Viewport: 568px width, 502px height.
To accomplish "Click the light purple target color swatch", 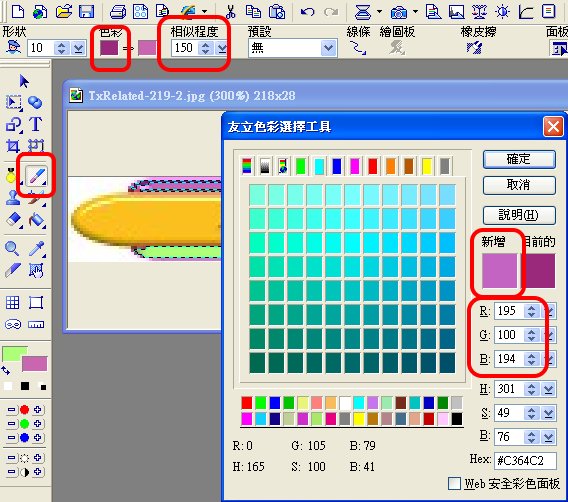I will tap(147, 48).
